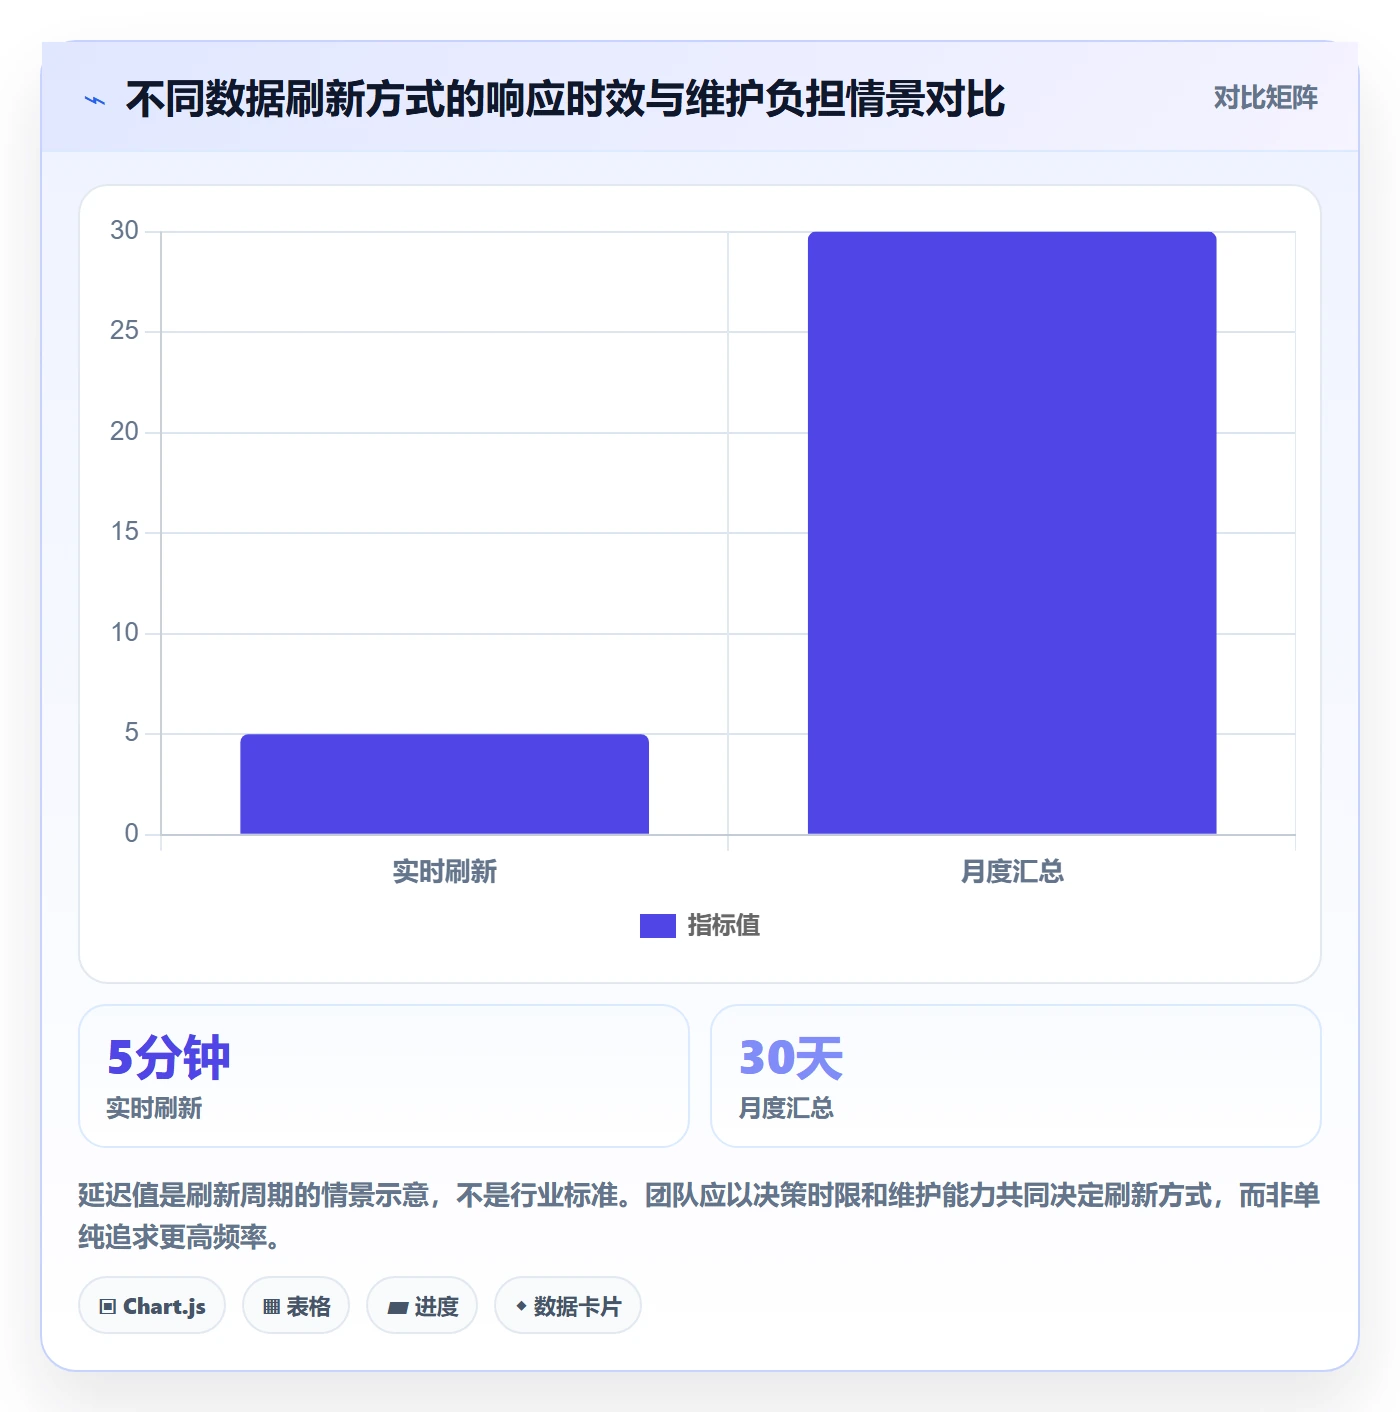The image size is (1400, 1412).
Task: Select the 5分钟 data card
Action: tap(384, 1076)
